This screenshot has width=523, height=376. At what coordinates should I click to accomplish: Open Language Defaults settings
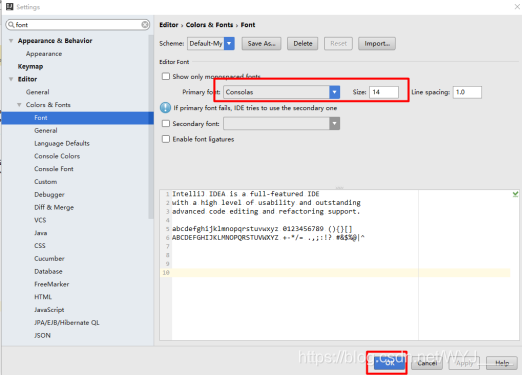[x=62, y=143]
